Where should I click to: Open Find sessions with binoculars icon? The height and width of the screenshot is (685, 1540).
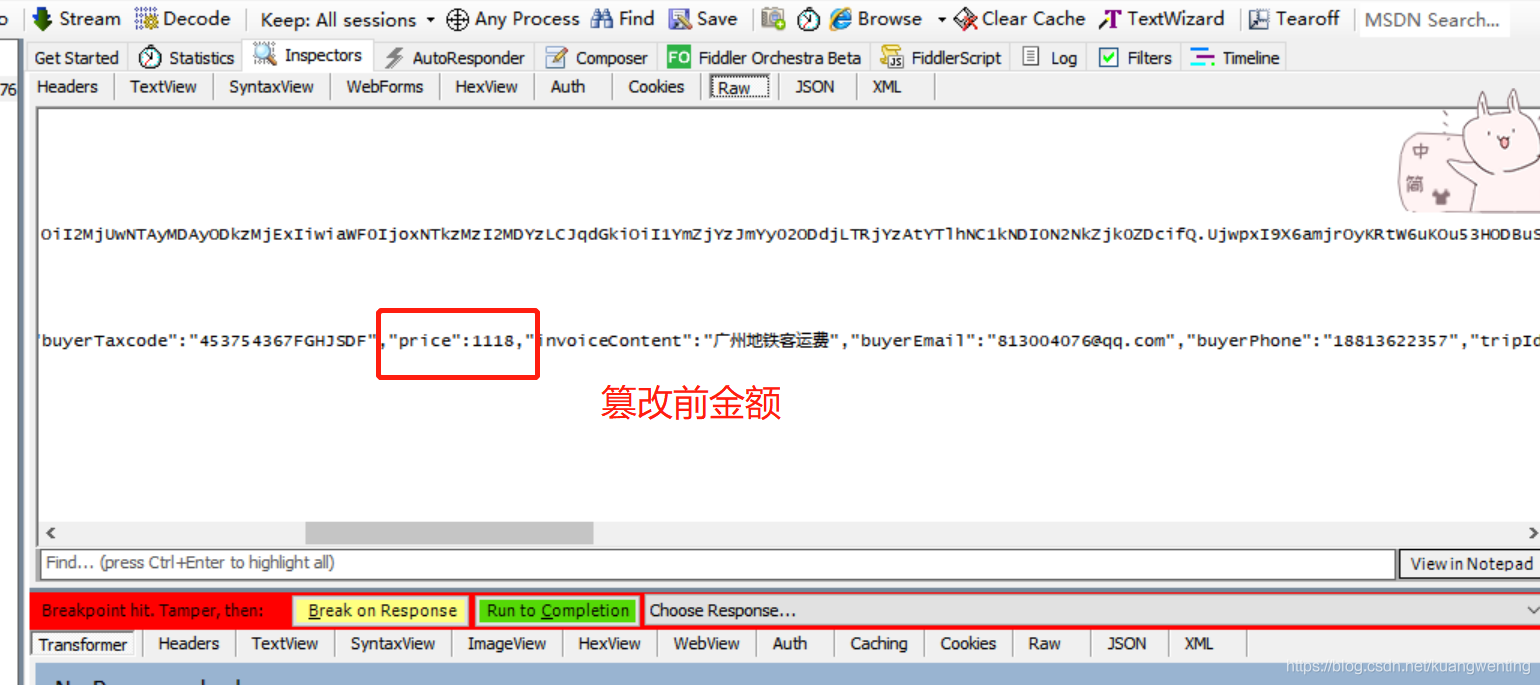pos(622,19)
